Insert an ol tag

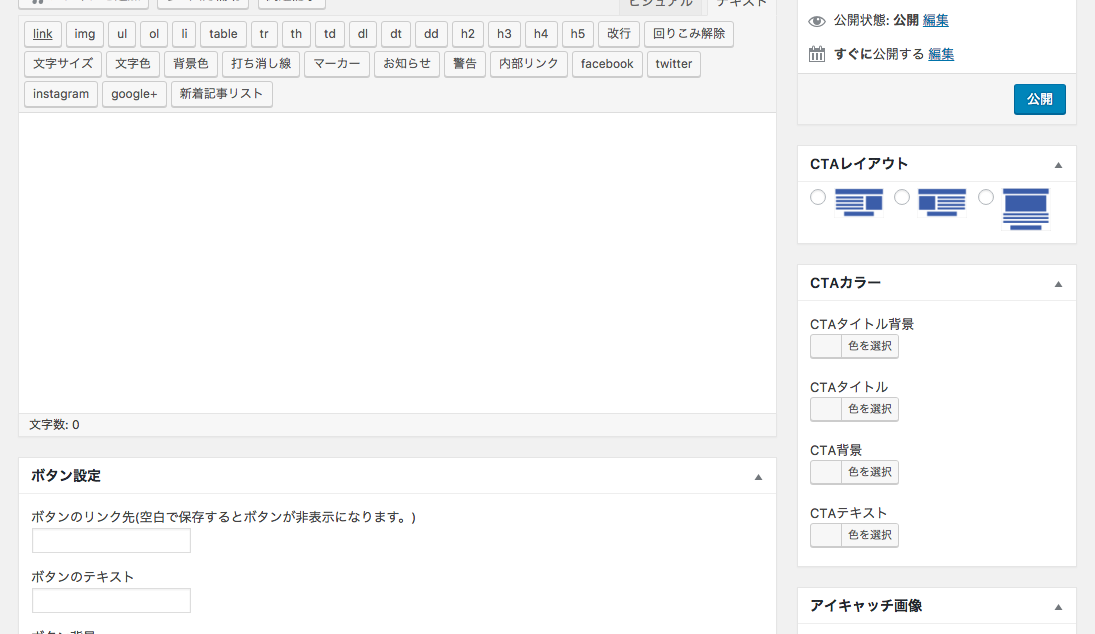[154, 34]
